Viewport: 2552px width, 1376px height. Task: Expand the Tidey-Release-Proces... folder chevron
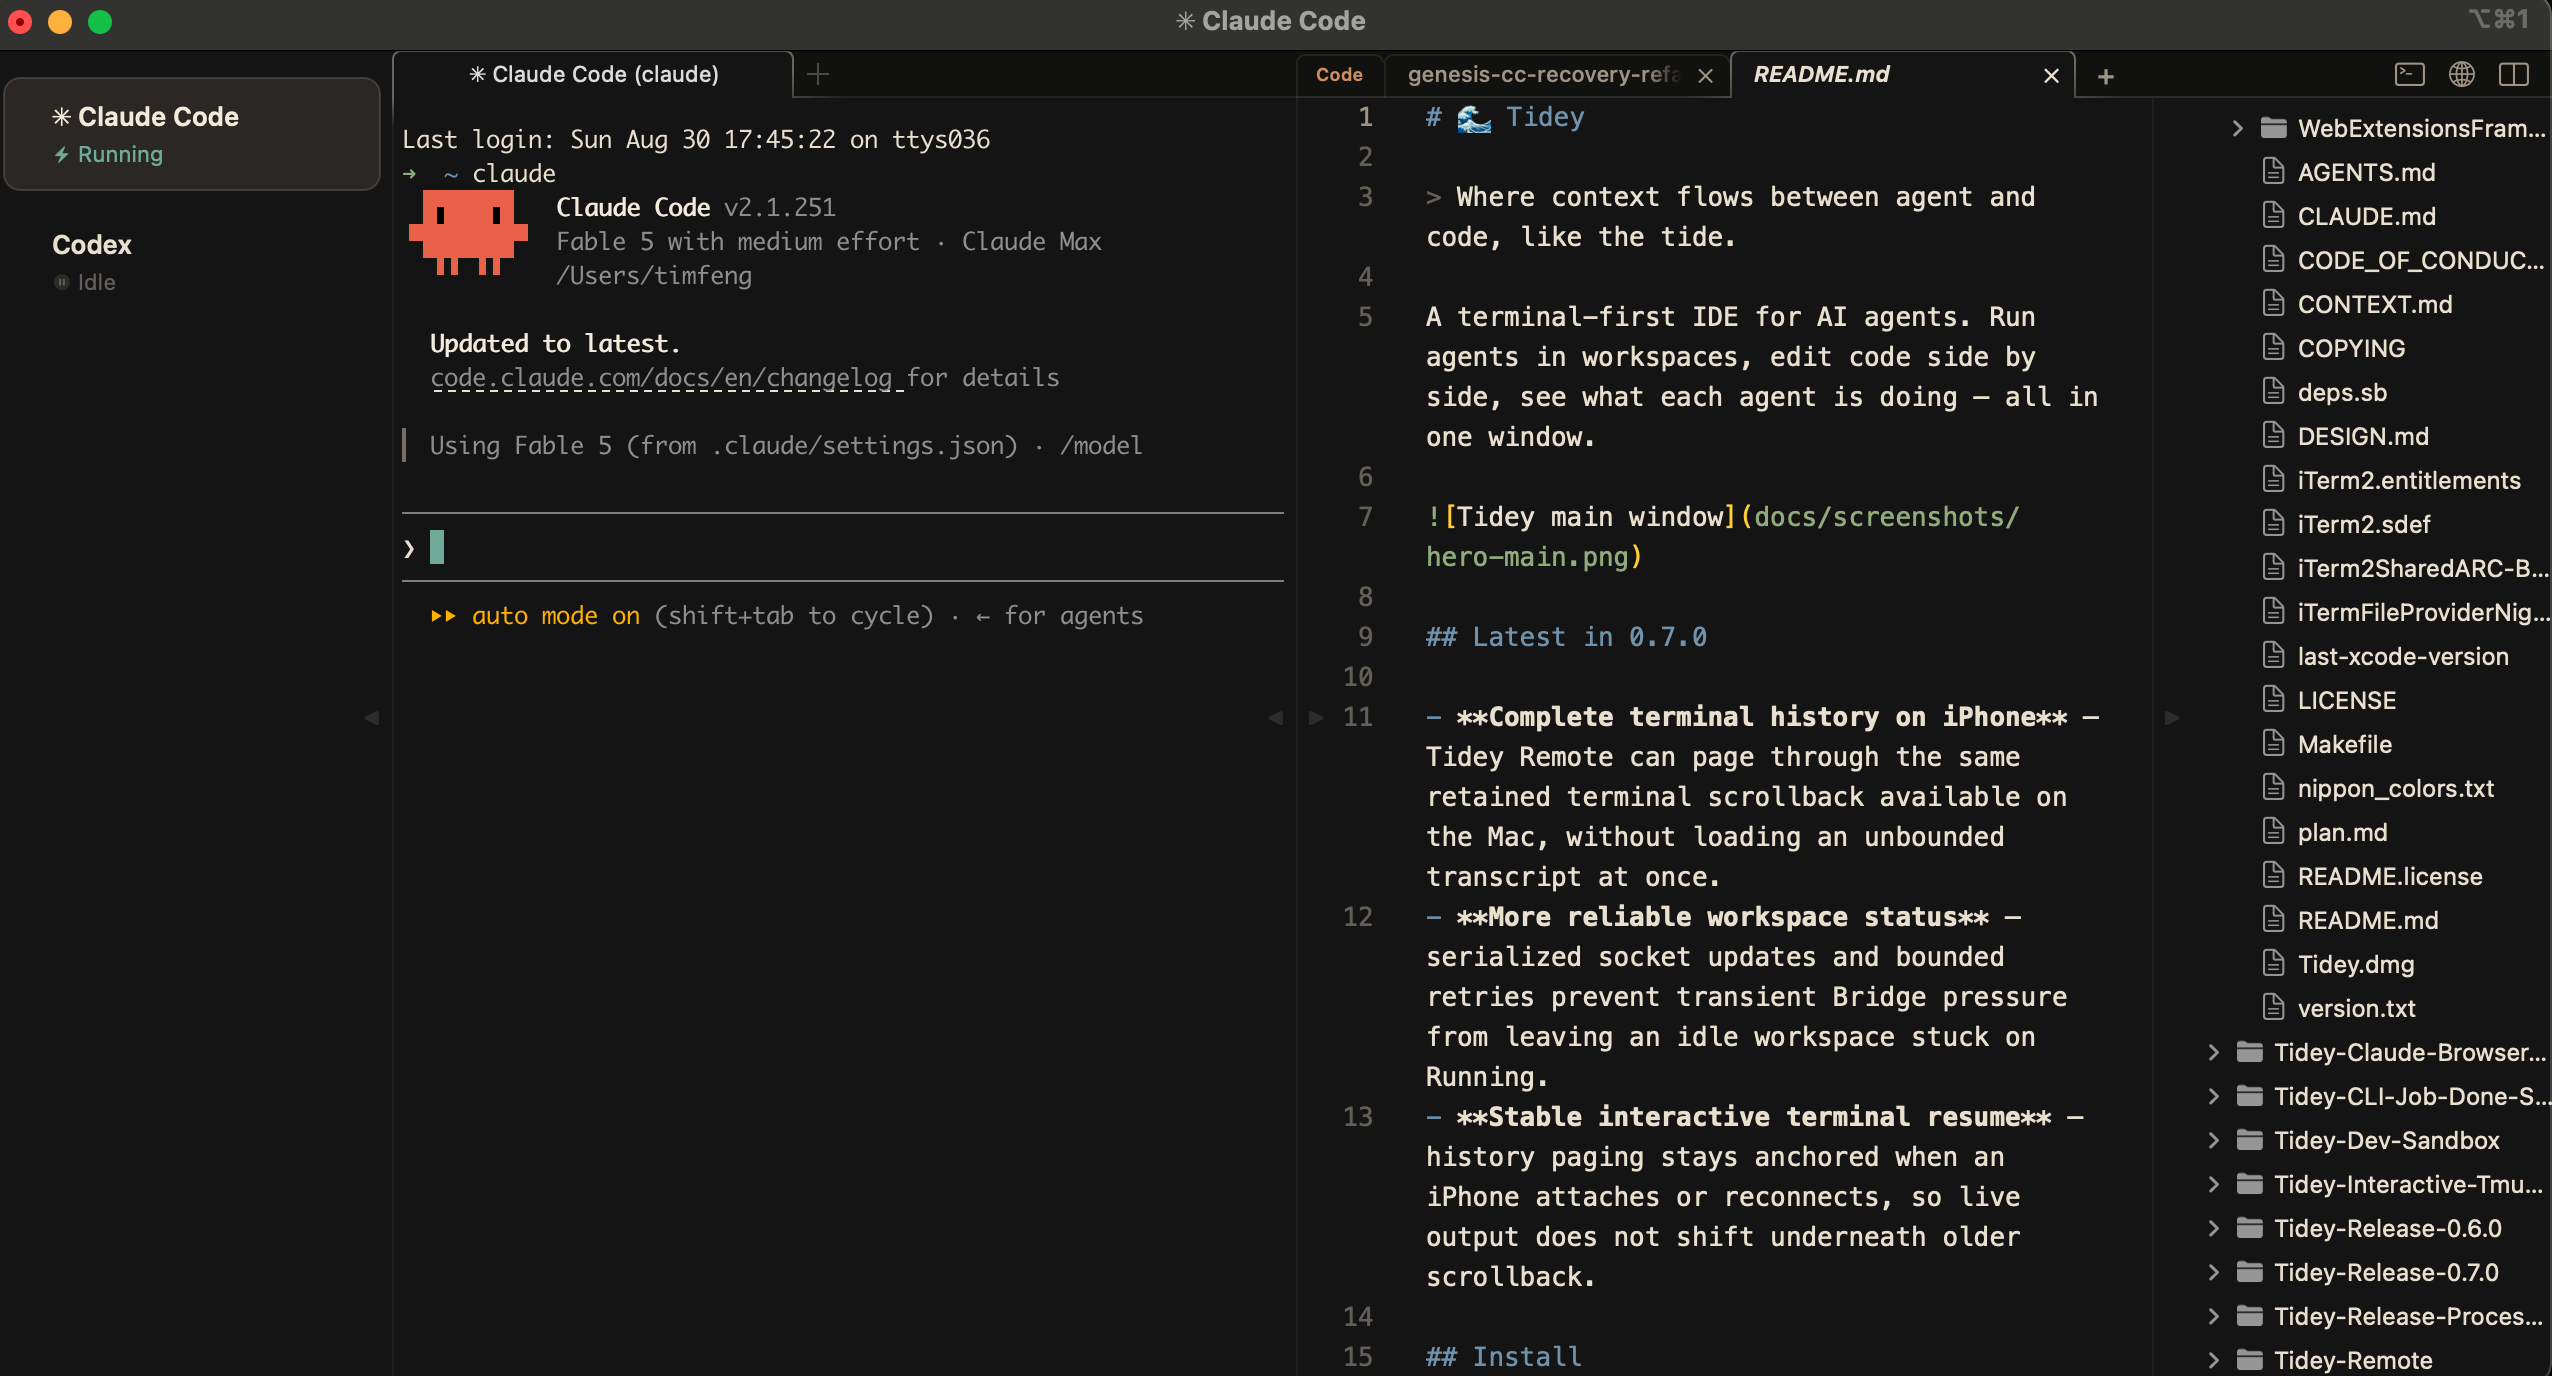coord(2214,1316)
